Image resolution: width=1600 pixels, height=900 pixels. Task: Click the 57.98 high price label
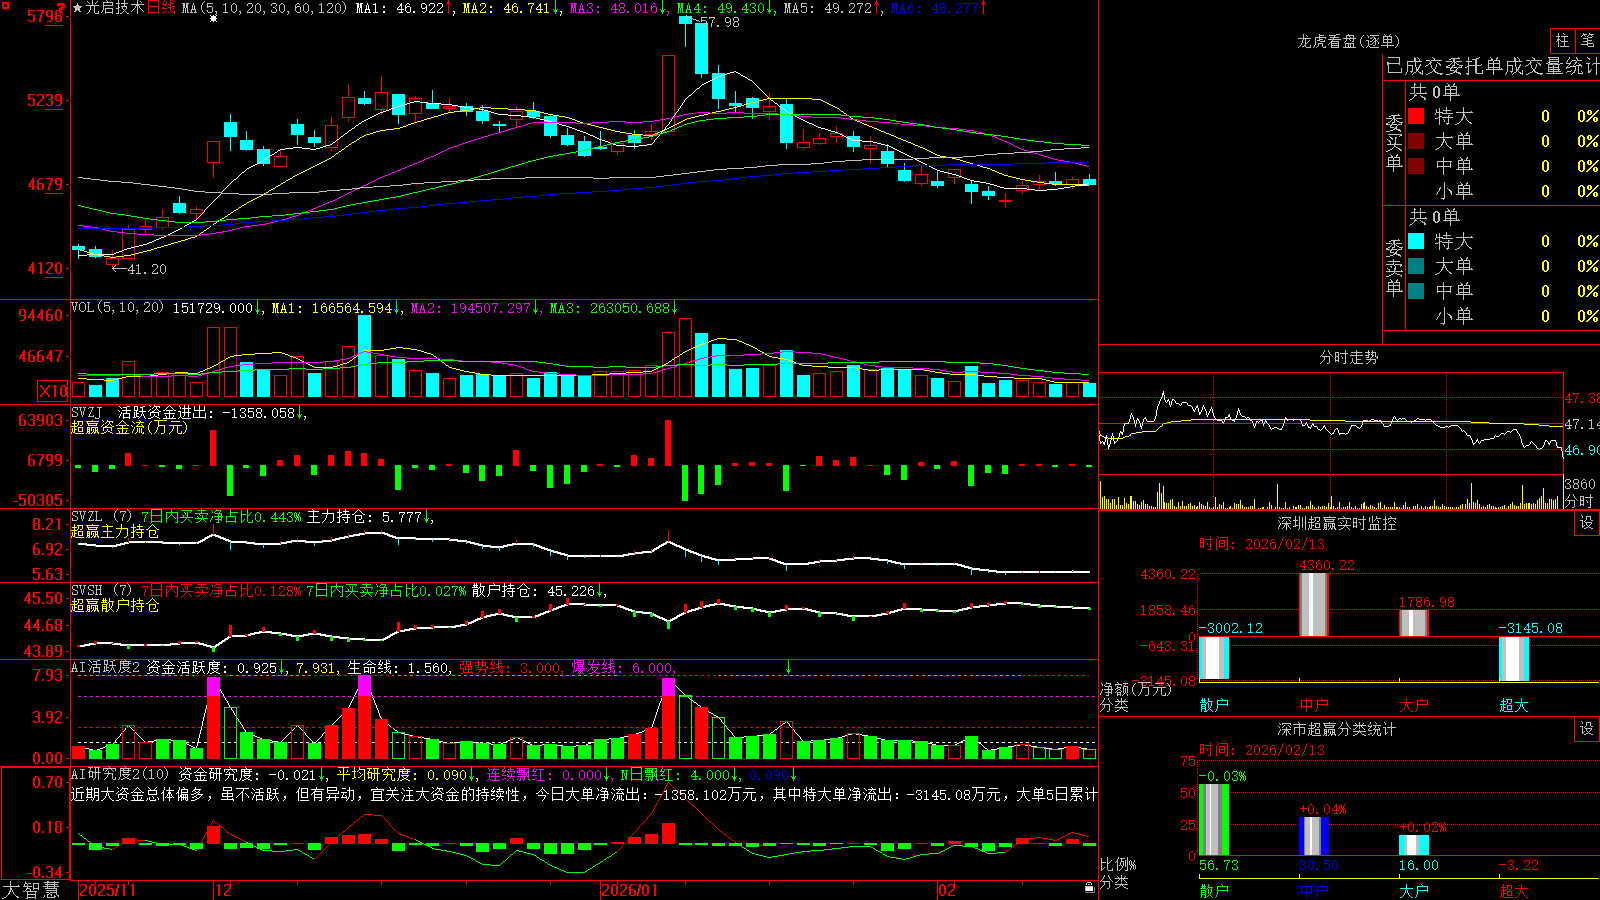pyautogui.click(x=719, y=22)
